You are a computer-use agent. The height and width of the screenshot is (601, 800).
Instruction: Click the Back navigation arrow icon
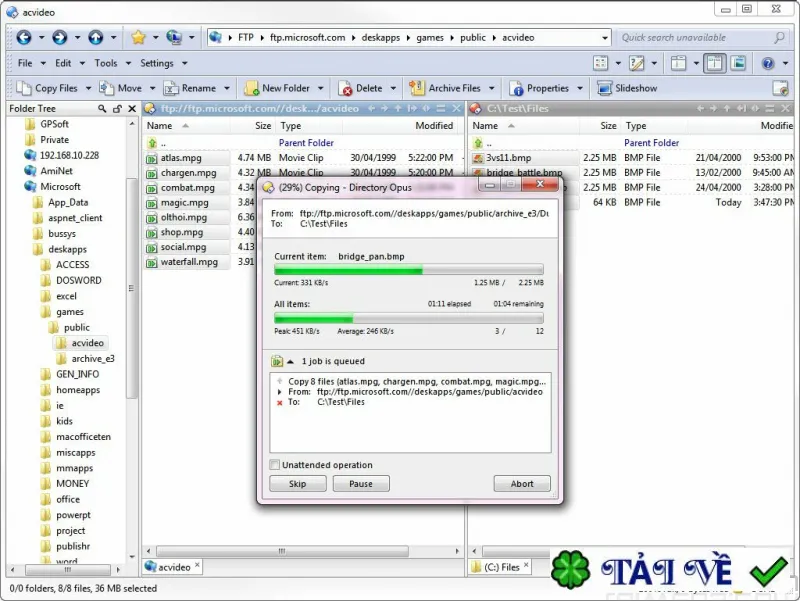coord(24,37)
